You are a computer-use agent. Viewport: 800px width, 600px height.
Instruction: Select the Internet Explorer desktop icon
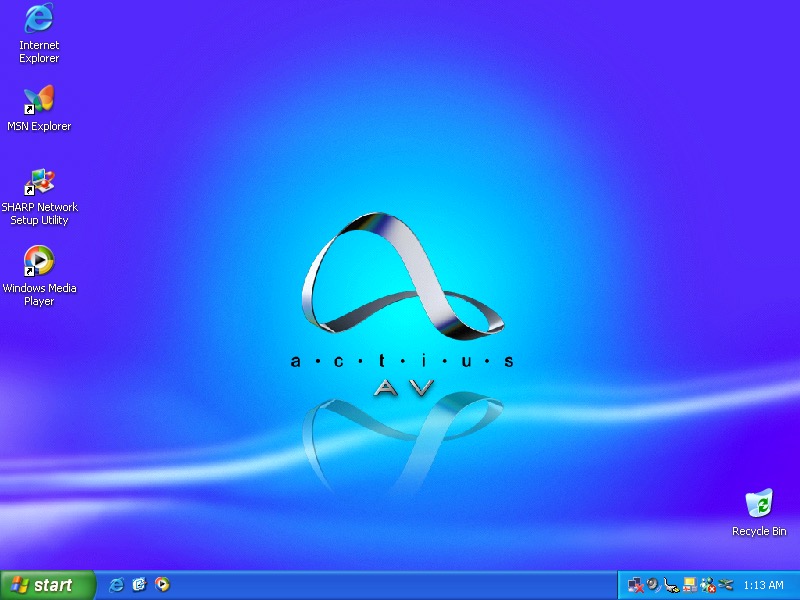click(x=39, y=18)
